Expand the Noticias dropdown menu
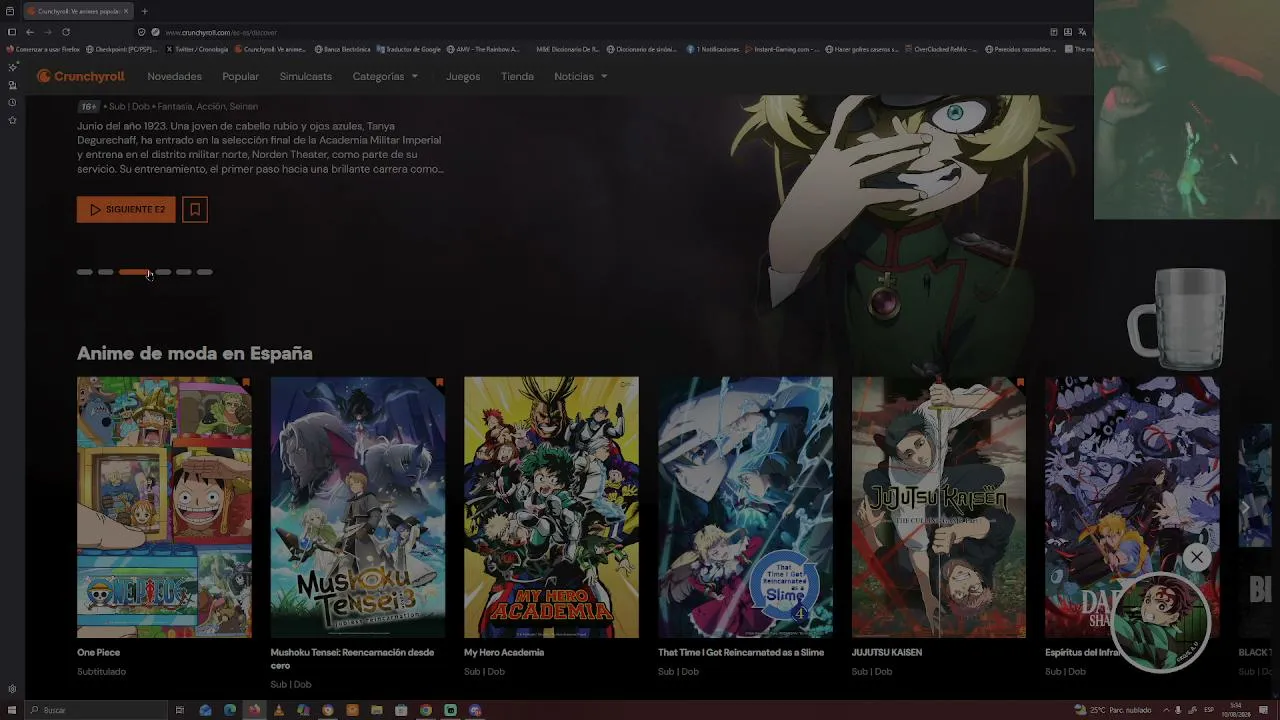1280x720 pixels. [x=581, y=76]
